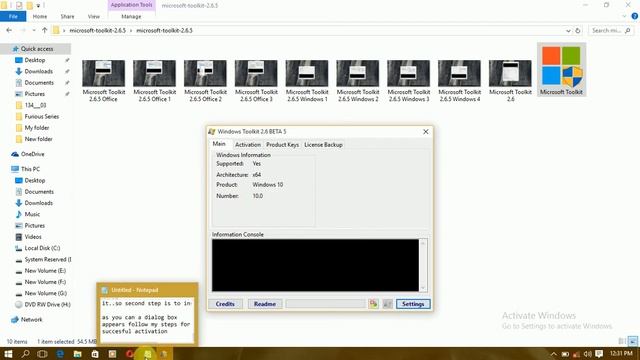Image resolution: width=640 pixels, height=360 pixels.
Task: Open the Microsoft Toolkit application icon
Action: tap(561, 70)
